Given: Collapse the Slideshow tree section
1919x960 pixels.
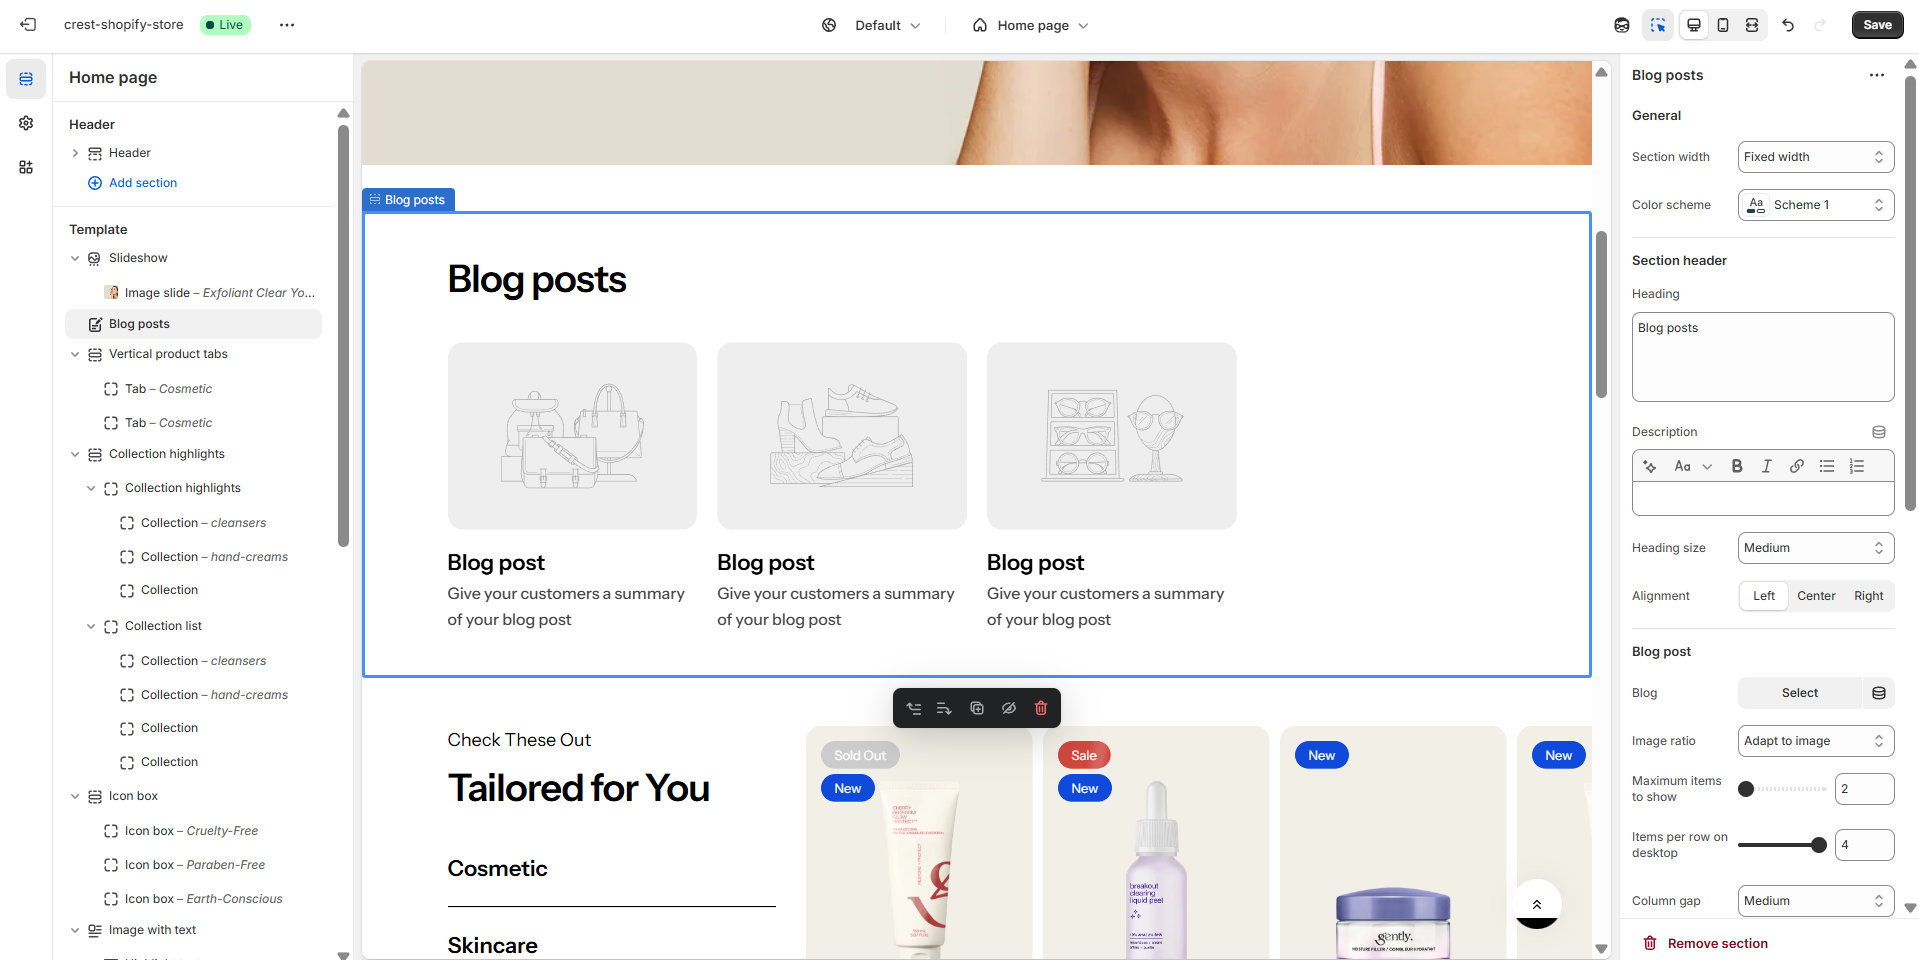Looking at the screenshot, I should click(75, 258).
